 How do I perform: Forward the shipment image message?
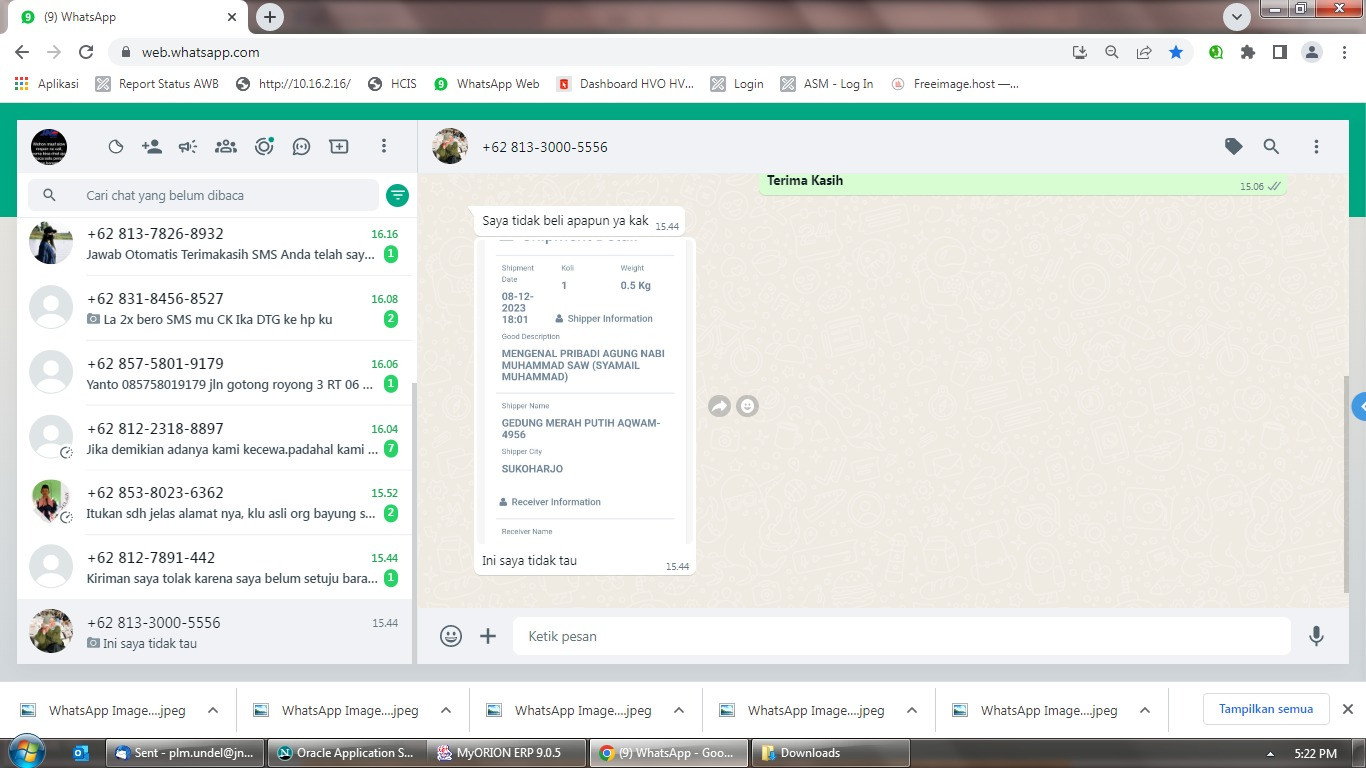(719, 406)
